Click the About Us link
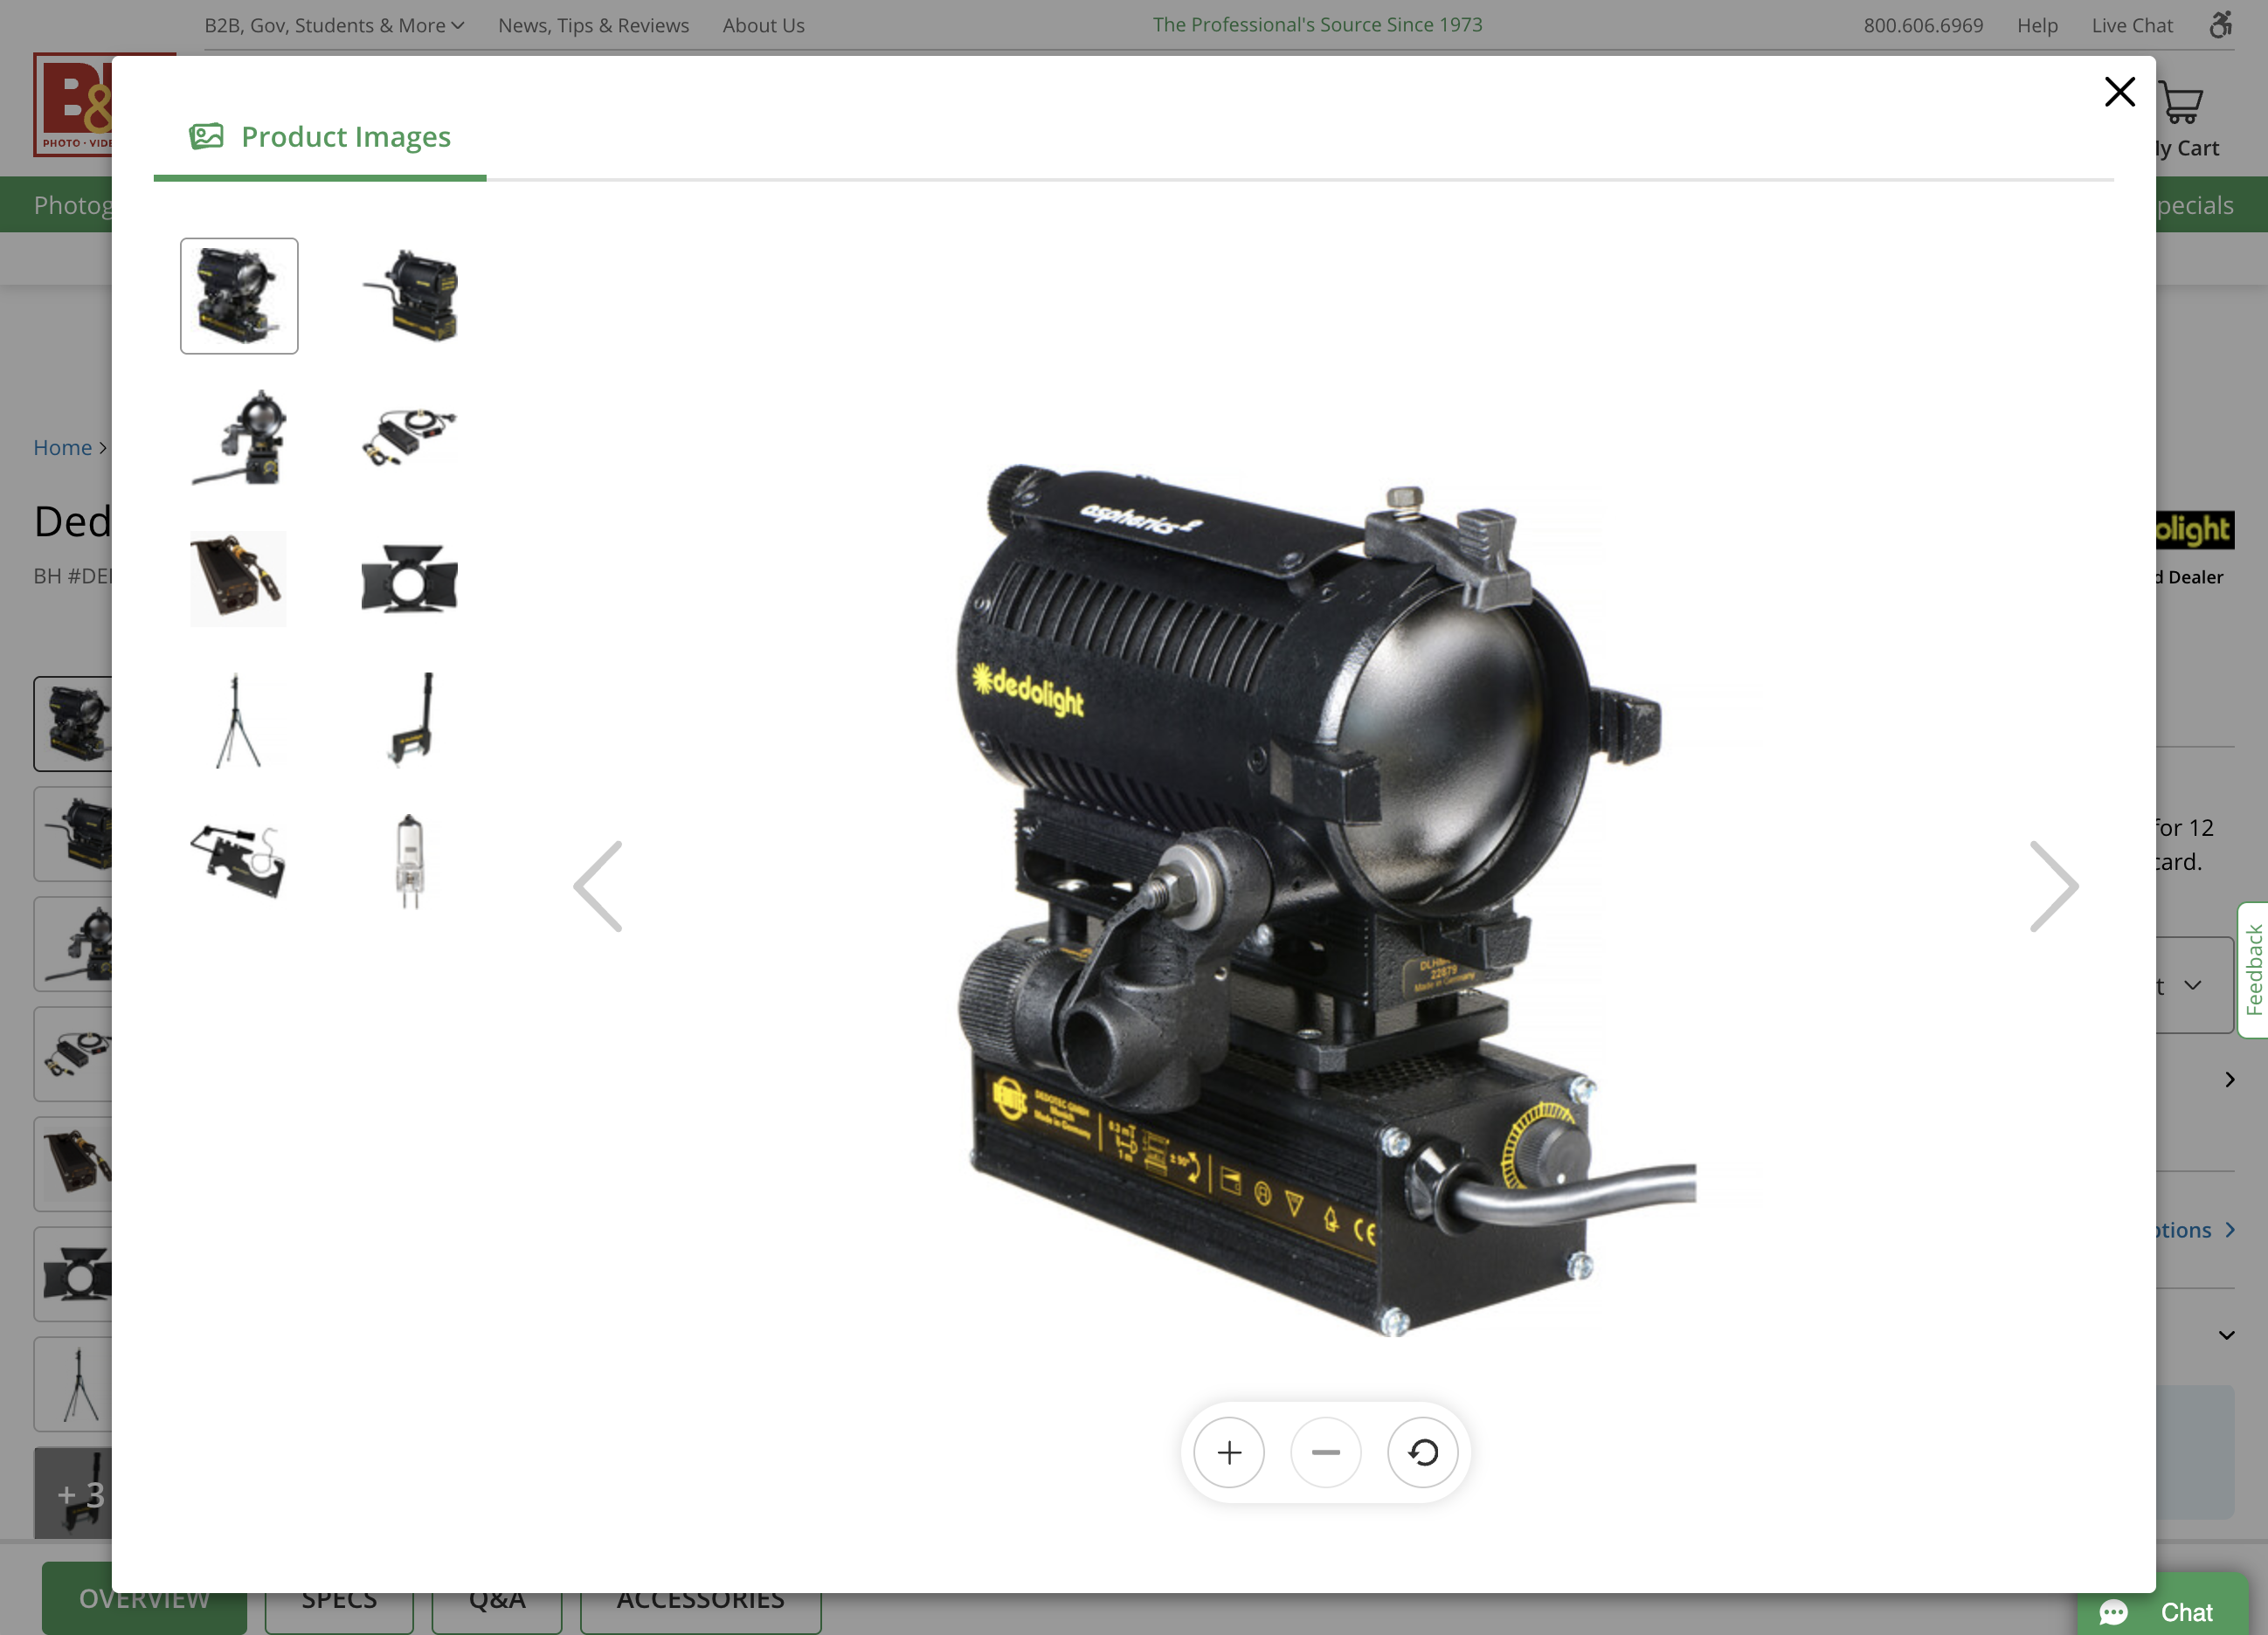 coord(763,25)
